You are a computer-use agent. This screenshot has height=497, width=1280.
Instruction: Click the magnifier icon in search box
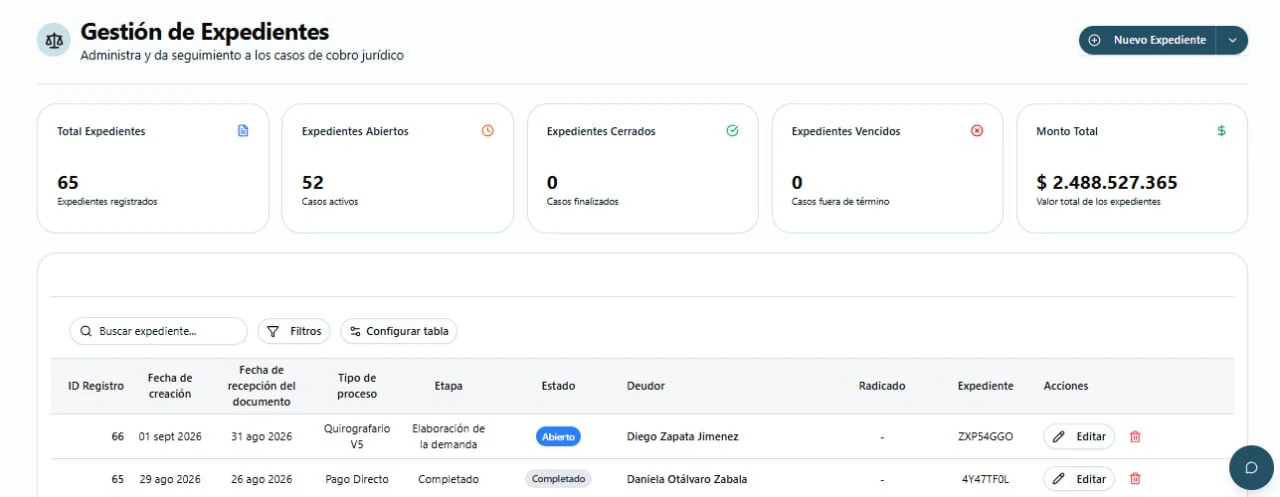[x=86, y=331]
